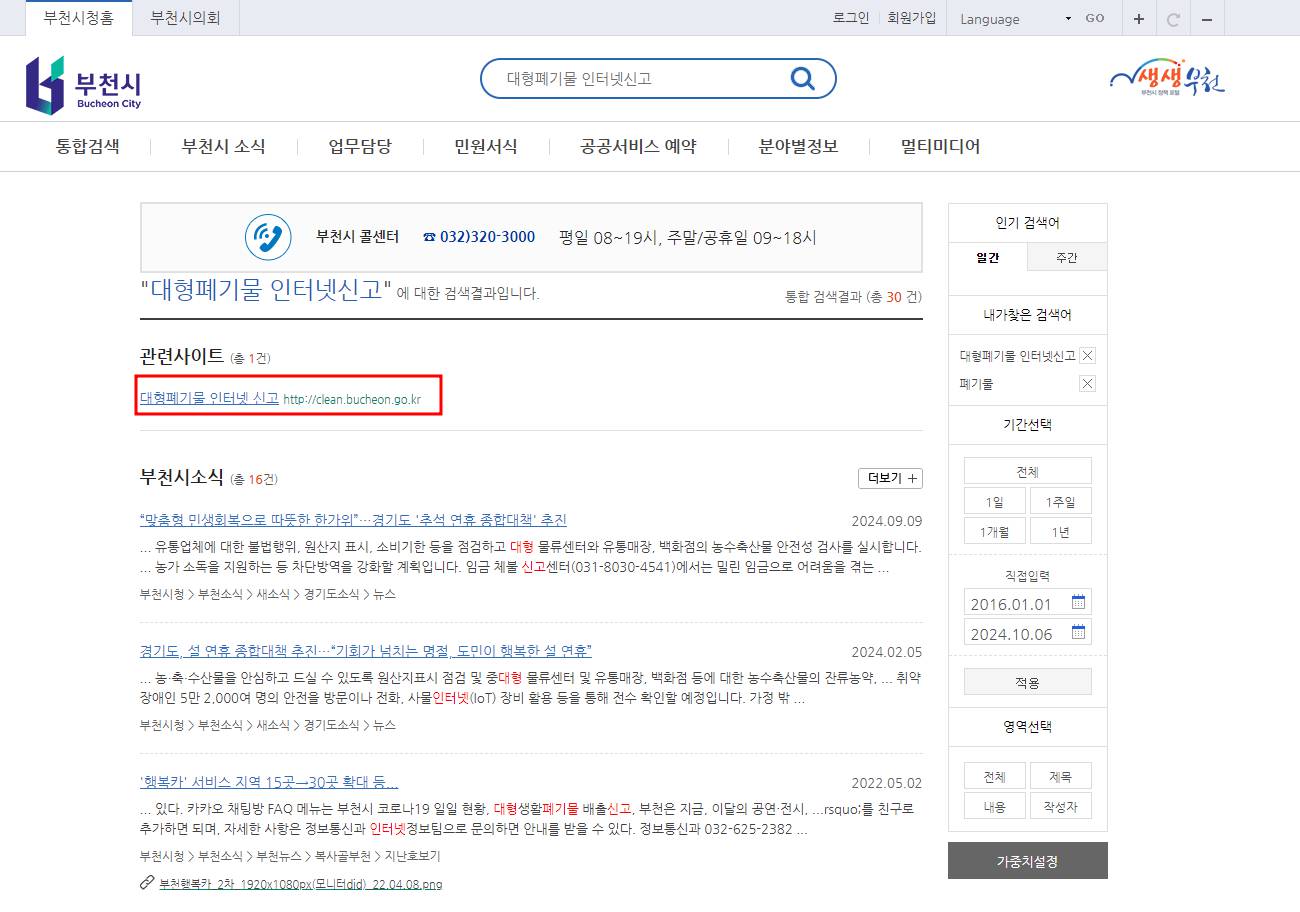Click date 2022.05.02 of 행복카 article
Screen dimensions: 1300x912
tap(887, 783)
